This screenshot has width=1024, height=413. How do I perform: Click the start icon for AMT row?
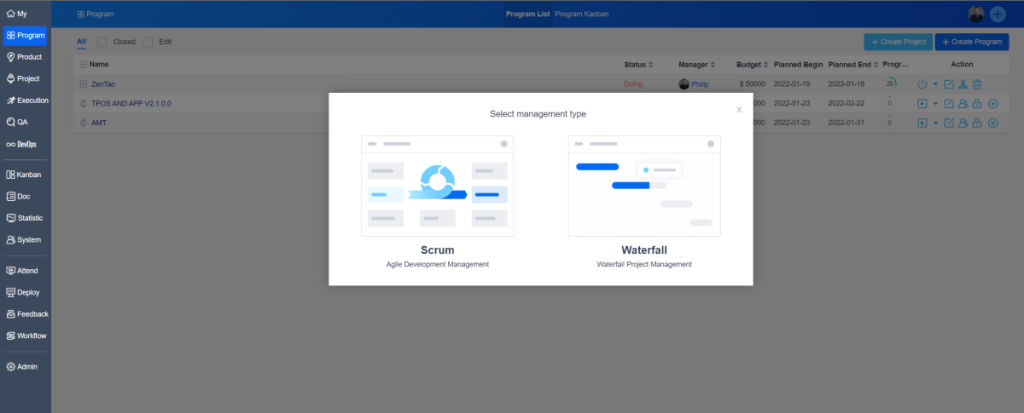[x=922, y=122]
